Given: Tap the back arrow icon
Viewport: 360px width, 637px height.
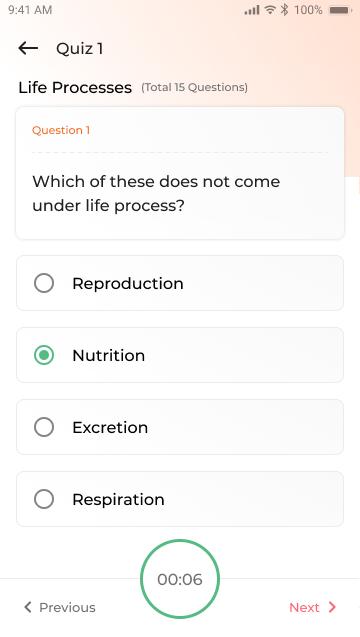Looking at the screenshot, I should click(x=28, y=48).
